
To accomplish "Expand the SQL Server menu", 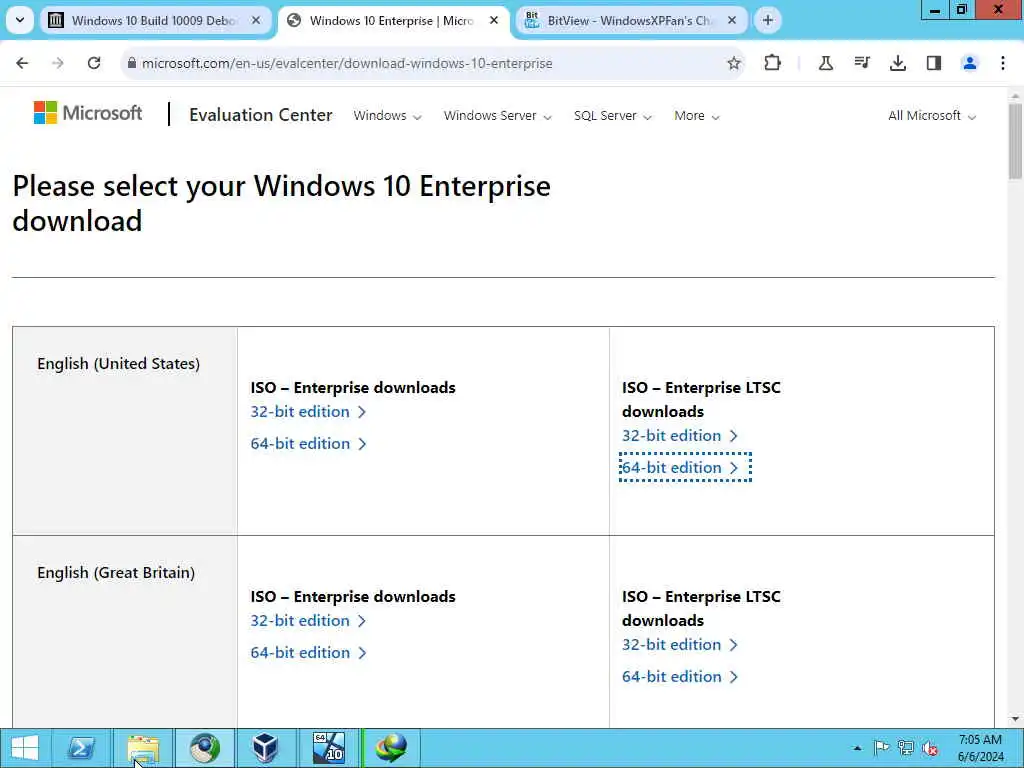I will (613, 116).
